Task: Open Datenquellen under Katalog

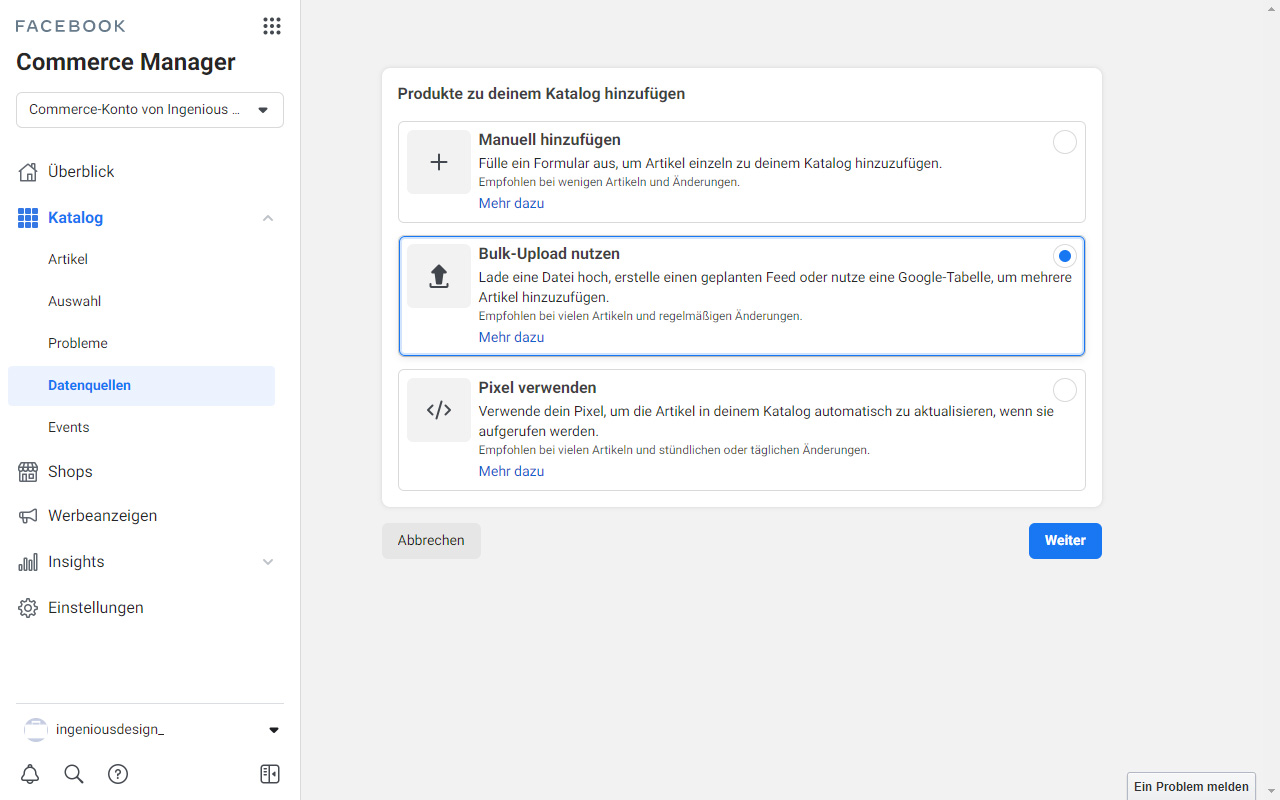Action: coord(141,385)
